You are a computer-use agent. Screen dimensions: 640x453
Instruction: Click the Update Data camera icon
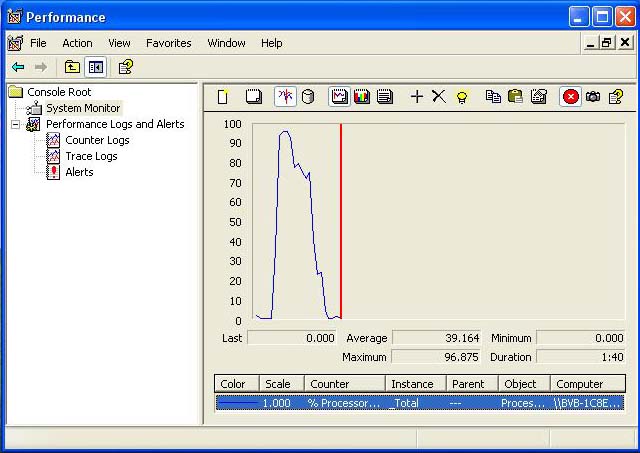tap(593, 97)
